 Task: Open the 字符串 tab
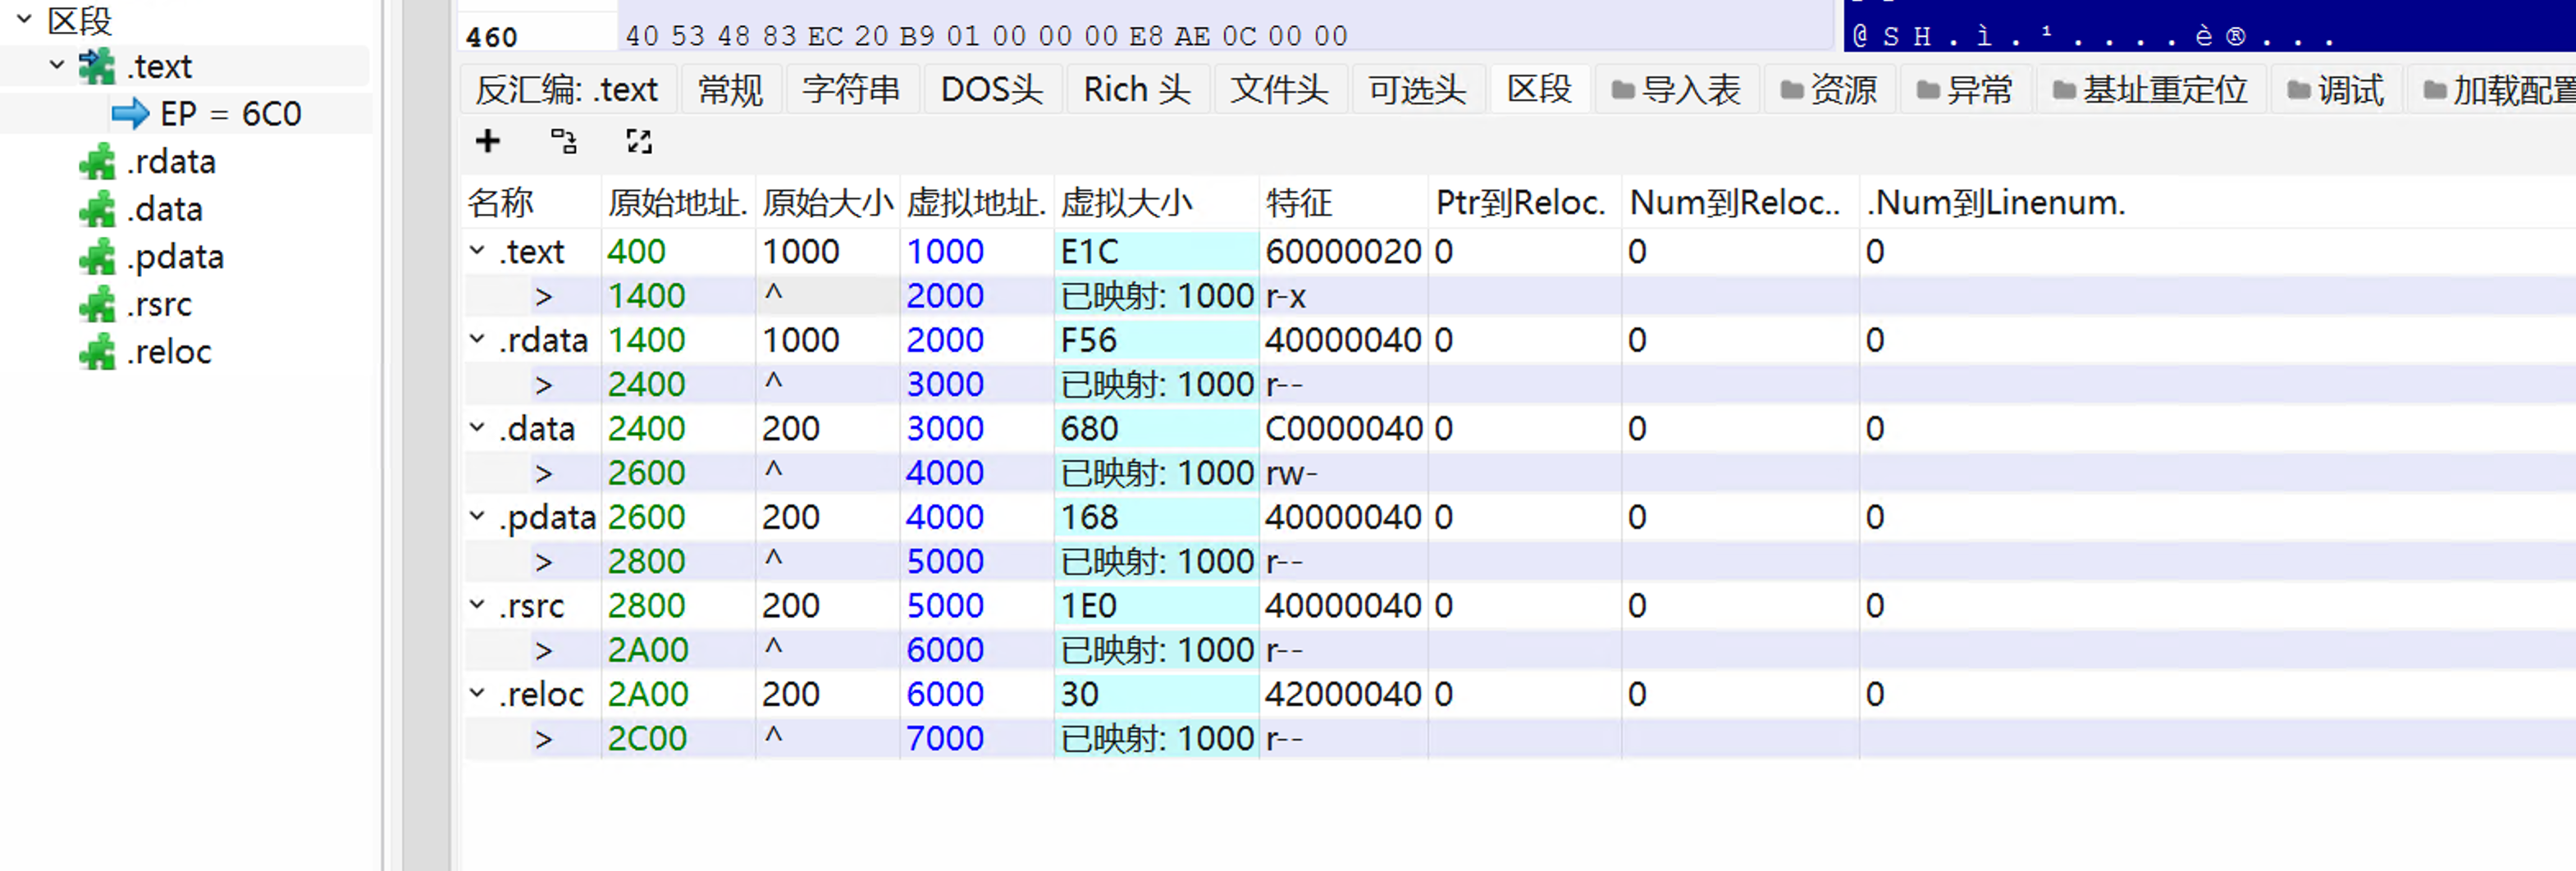point(851,90)
